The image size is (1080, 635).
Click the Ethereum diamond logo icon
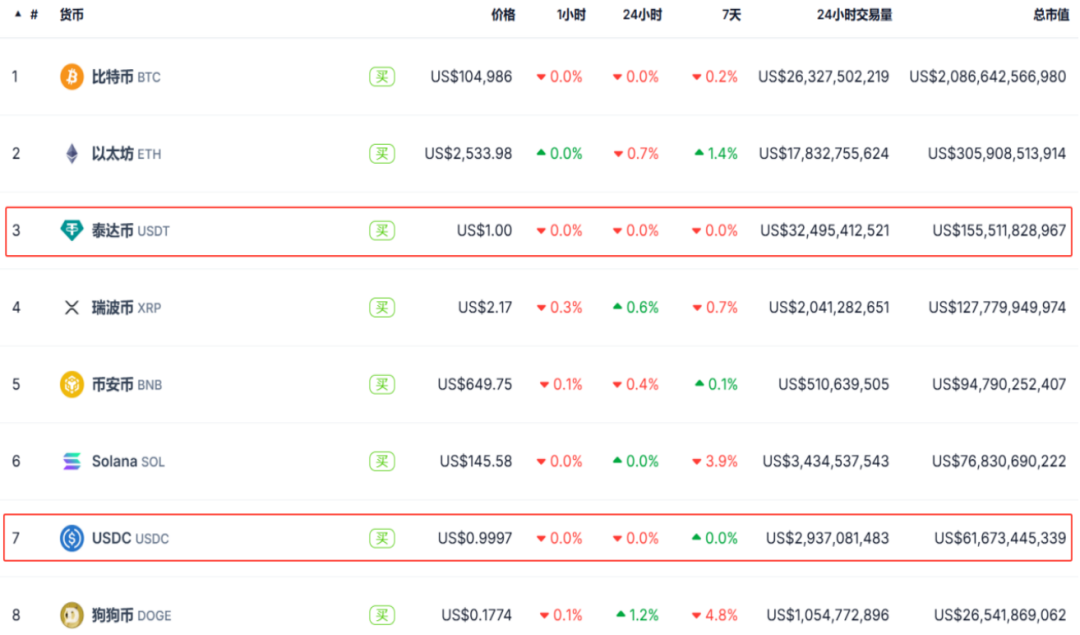[72, 154]
